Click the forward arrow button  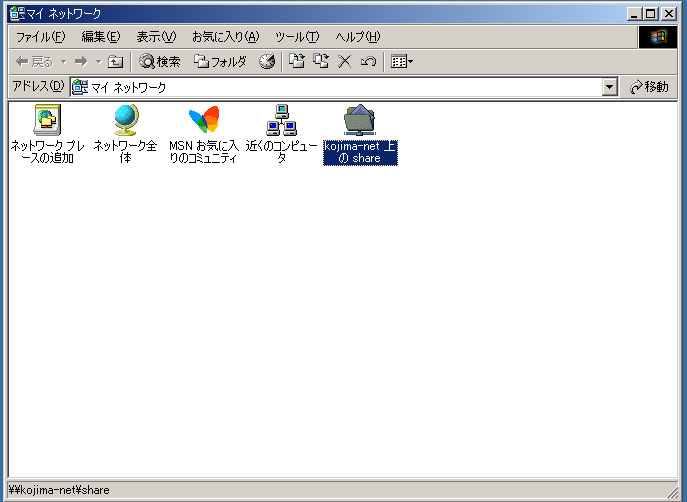pyautogui.click(x=81, y=62)
